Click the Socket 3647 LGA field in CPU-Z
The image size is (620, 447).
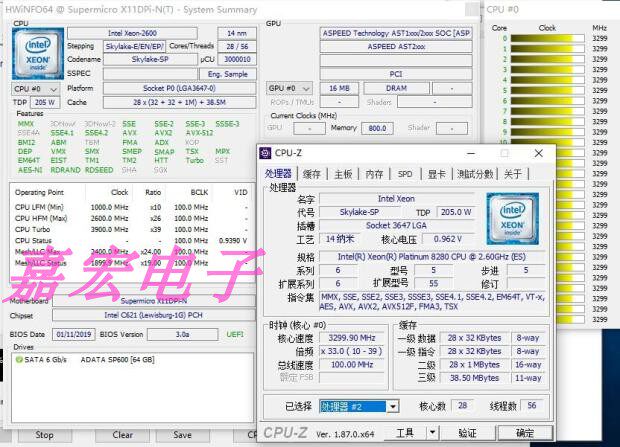(x=396, y=225)
